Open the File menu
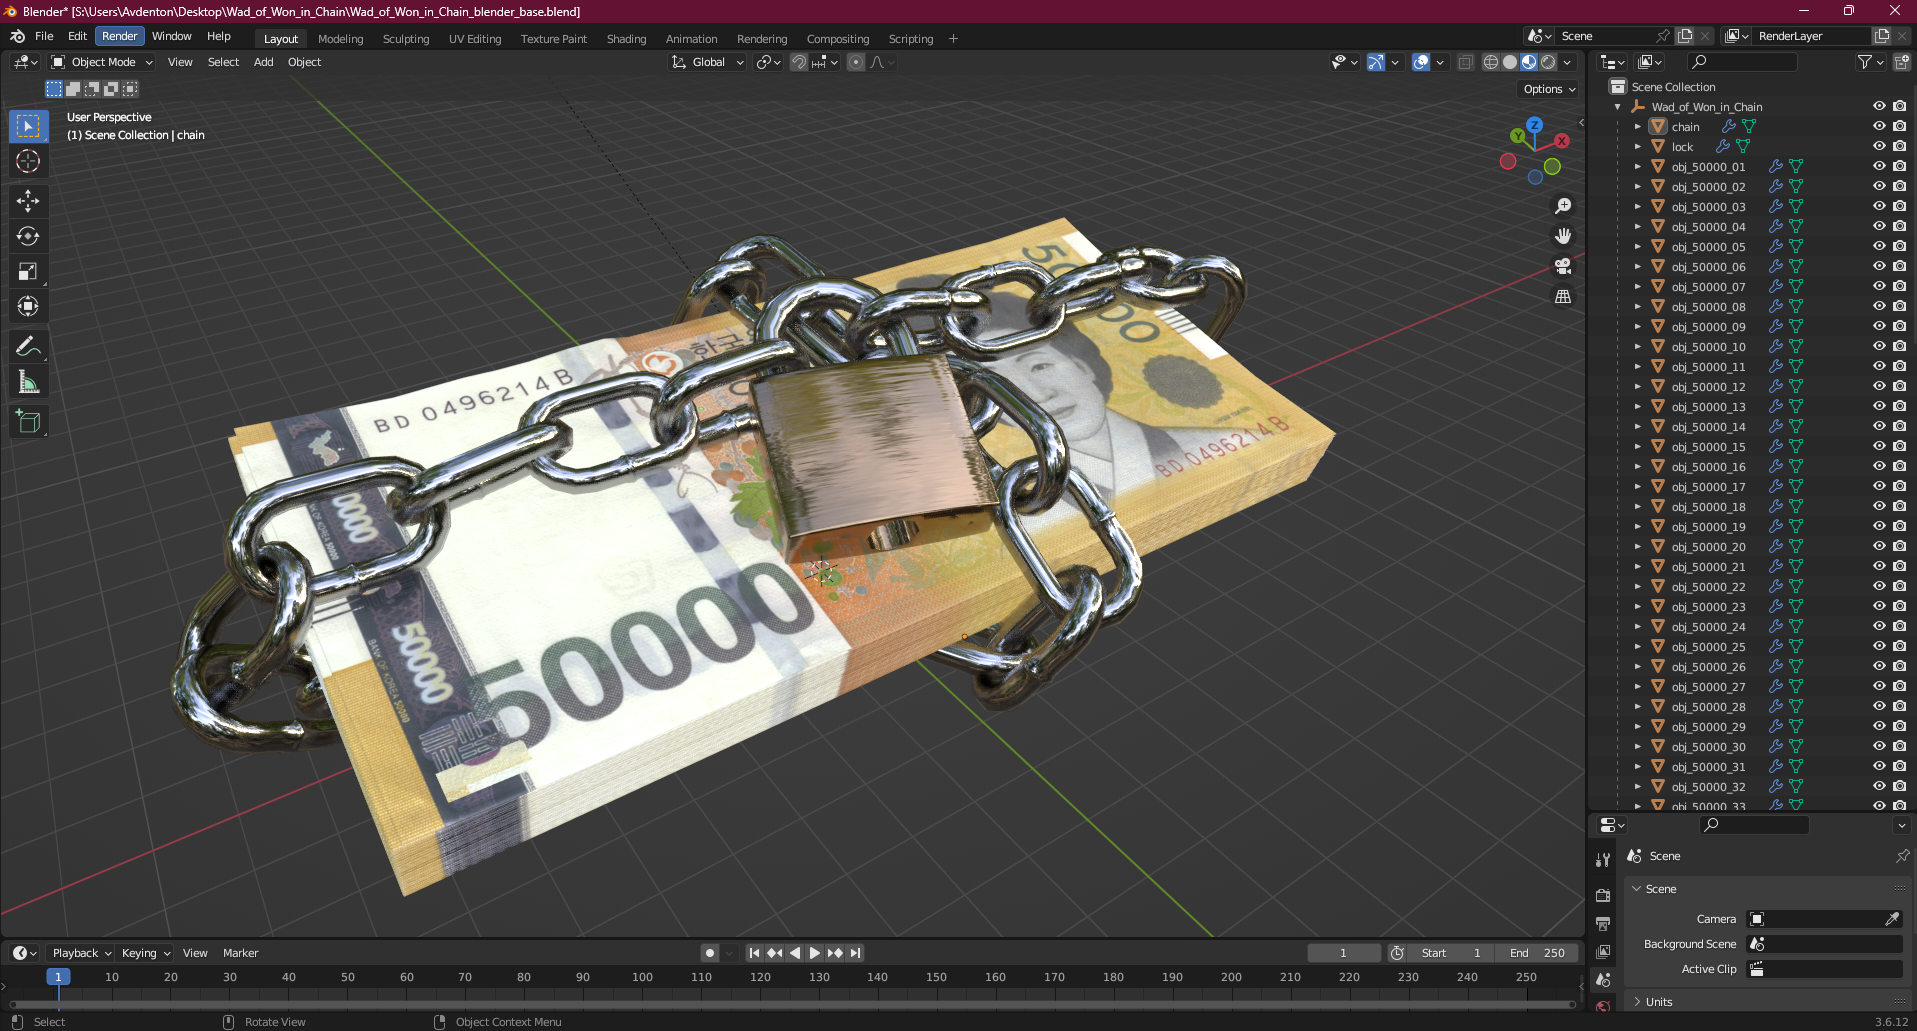This screenshot has width=1917, height=1031. [44, 36]
